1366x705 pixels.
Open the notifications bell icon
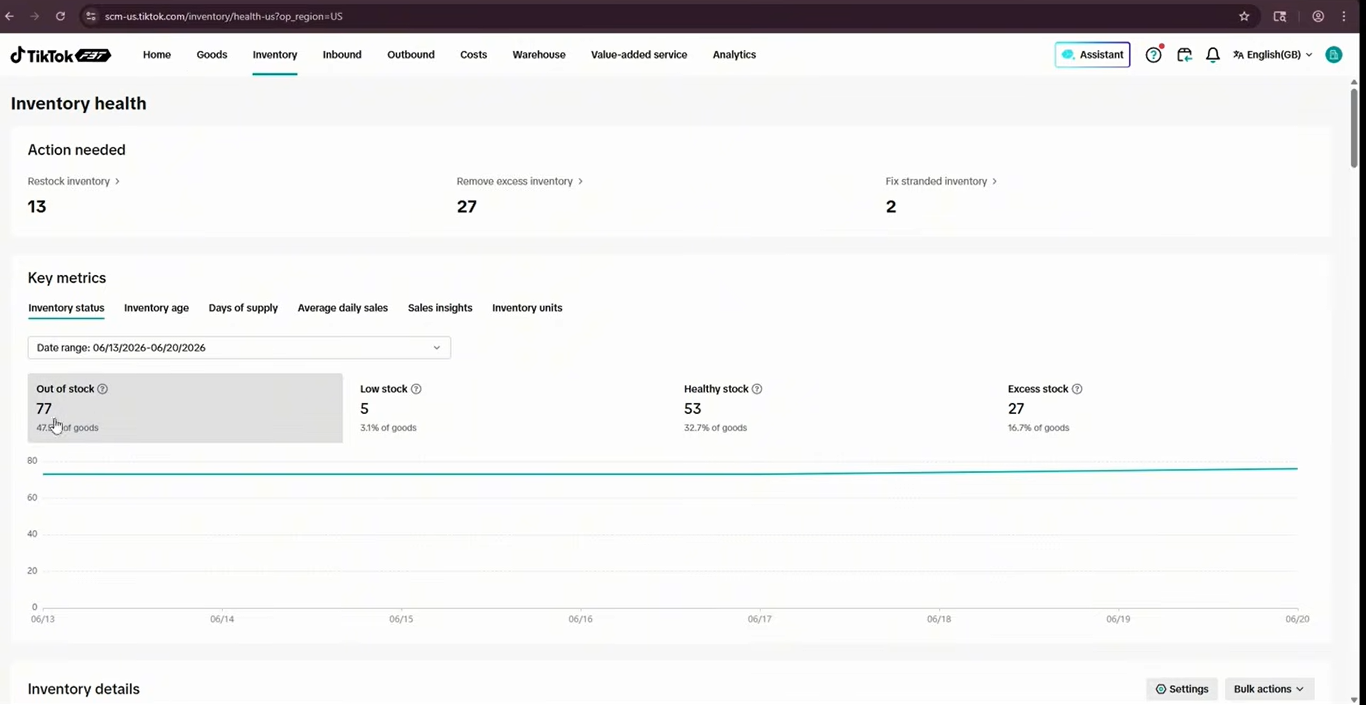(x=1212, y=55)
